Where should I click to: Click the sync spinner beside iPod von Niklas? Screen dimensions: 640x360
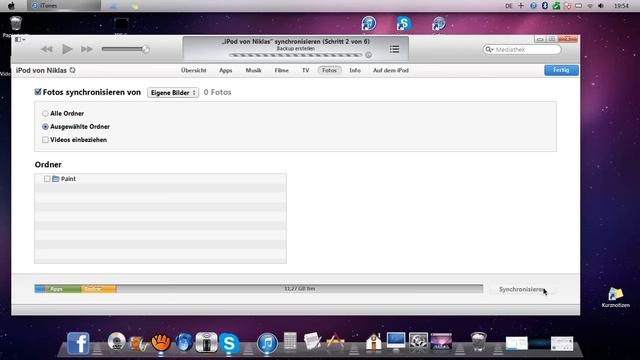click(73, 70)
